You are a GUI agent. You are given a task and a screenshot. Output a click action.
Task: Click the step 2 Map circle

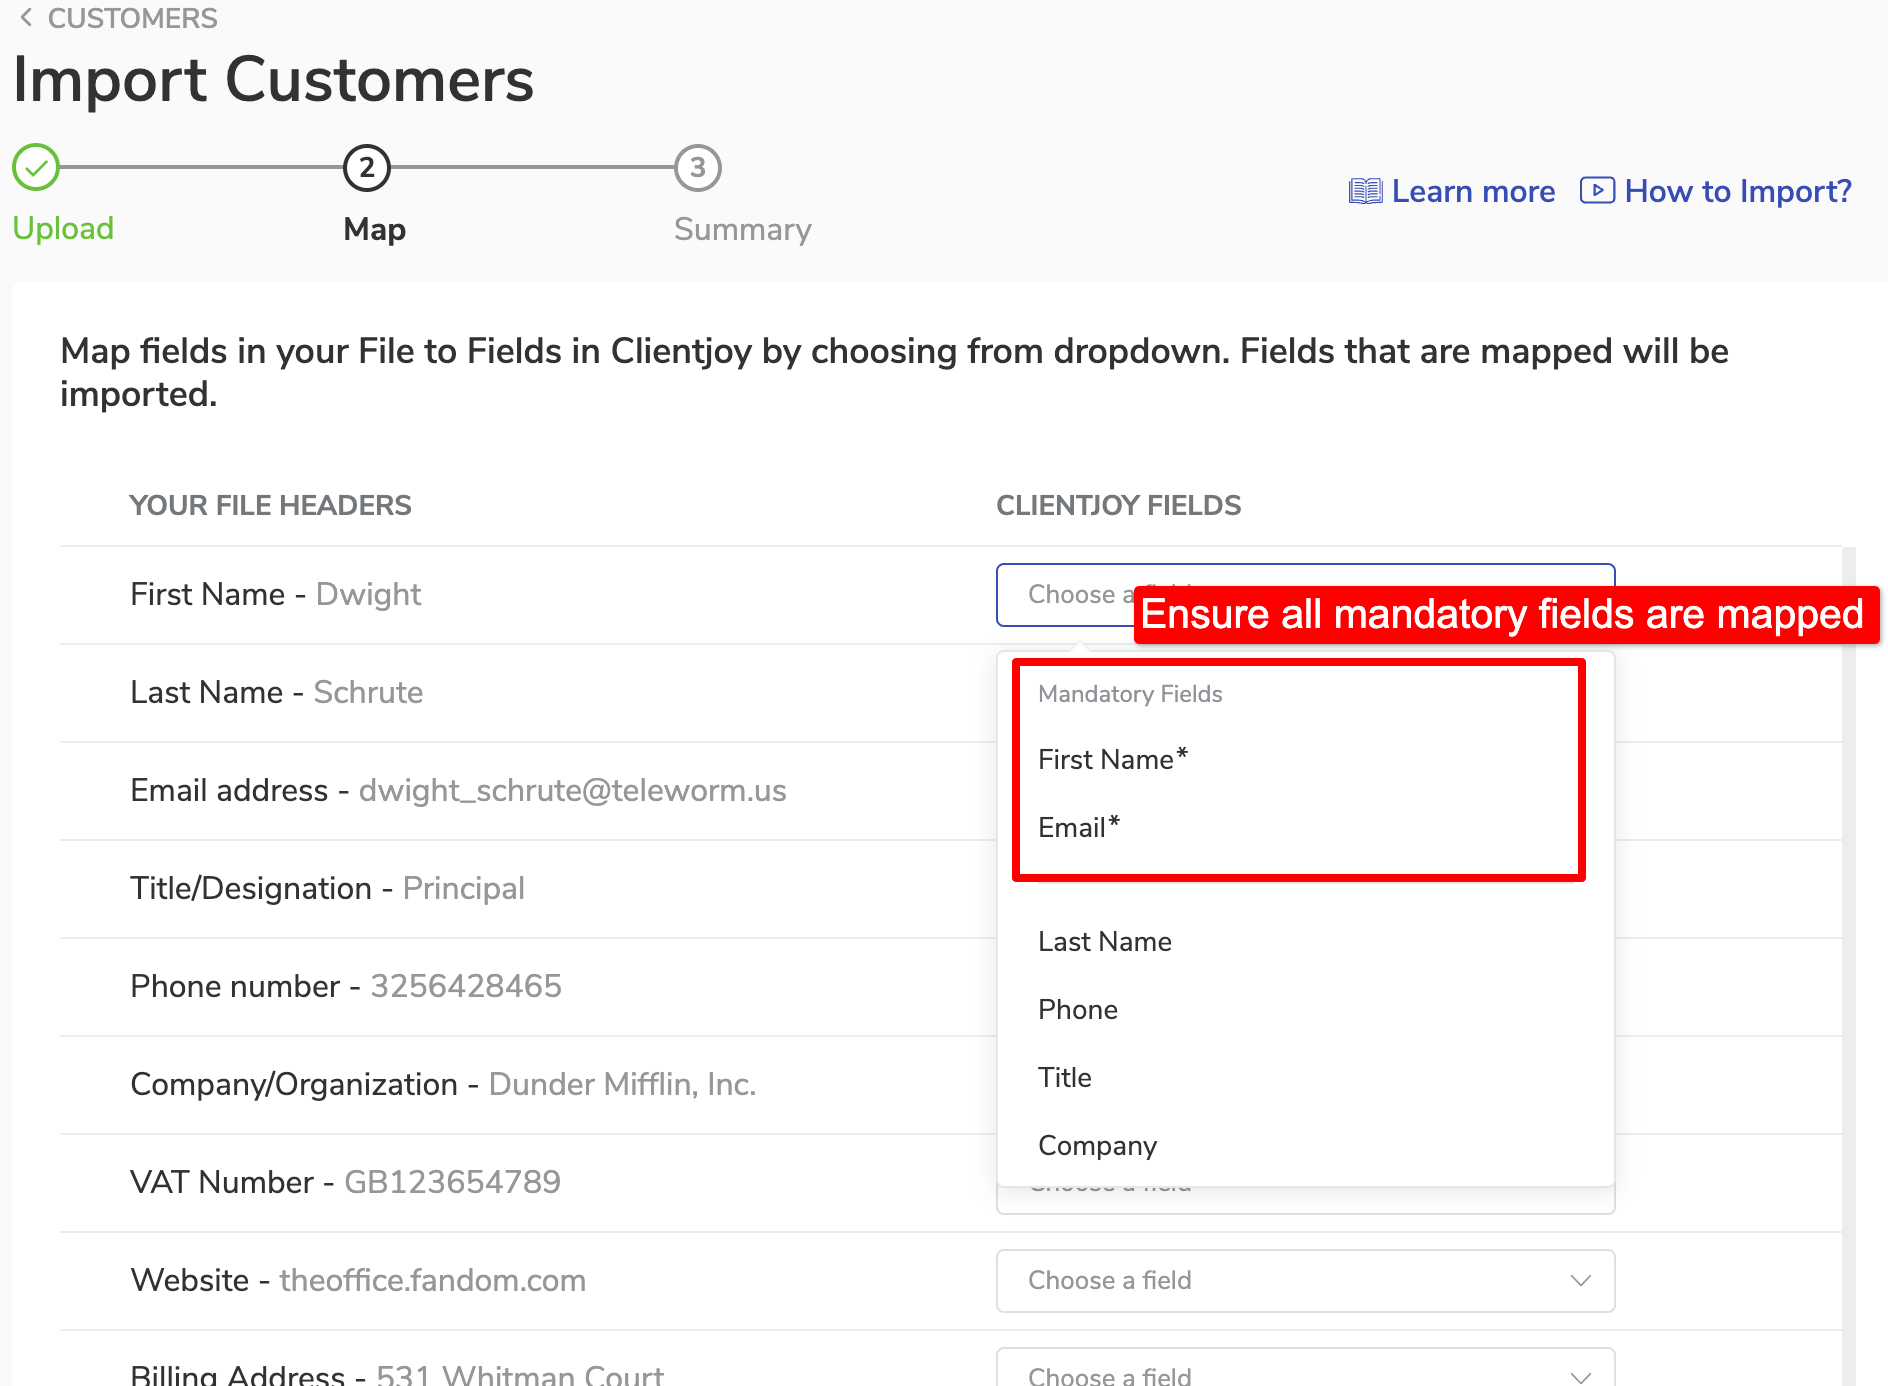tap(367, 168)
